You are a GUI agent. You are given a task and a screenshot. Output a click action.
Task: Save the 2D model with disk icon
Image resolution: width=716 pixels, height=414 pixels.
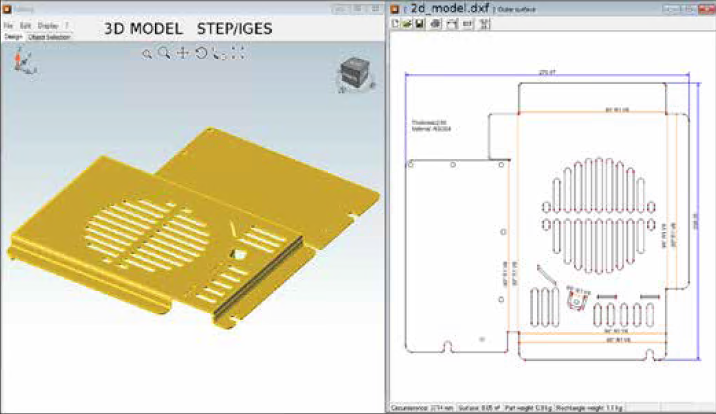420,23
